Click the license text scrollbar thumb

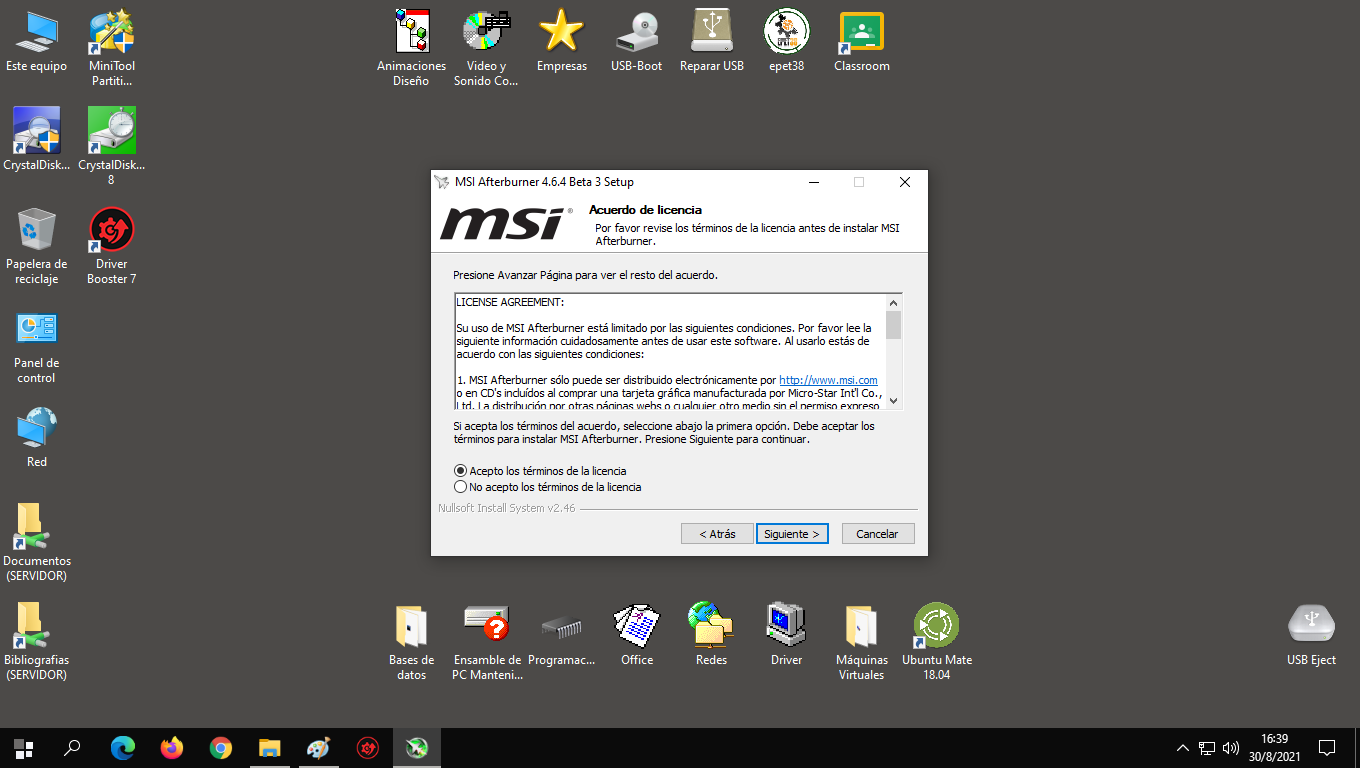point(894,325)
